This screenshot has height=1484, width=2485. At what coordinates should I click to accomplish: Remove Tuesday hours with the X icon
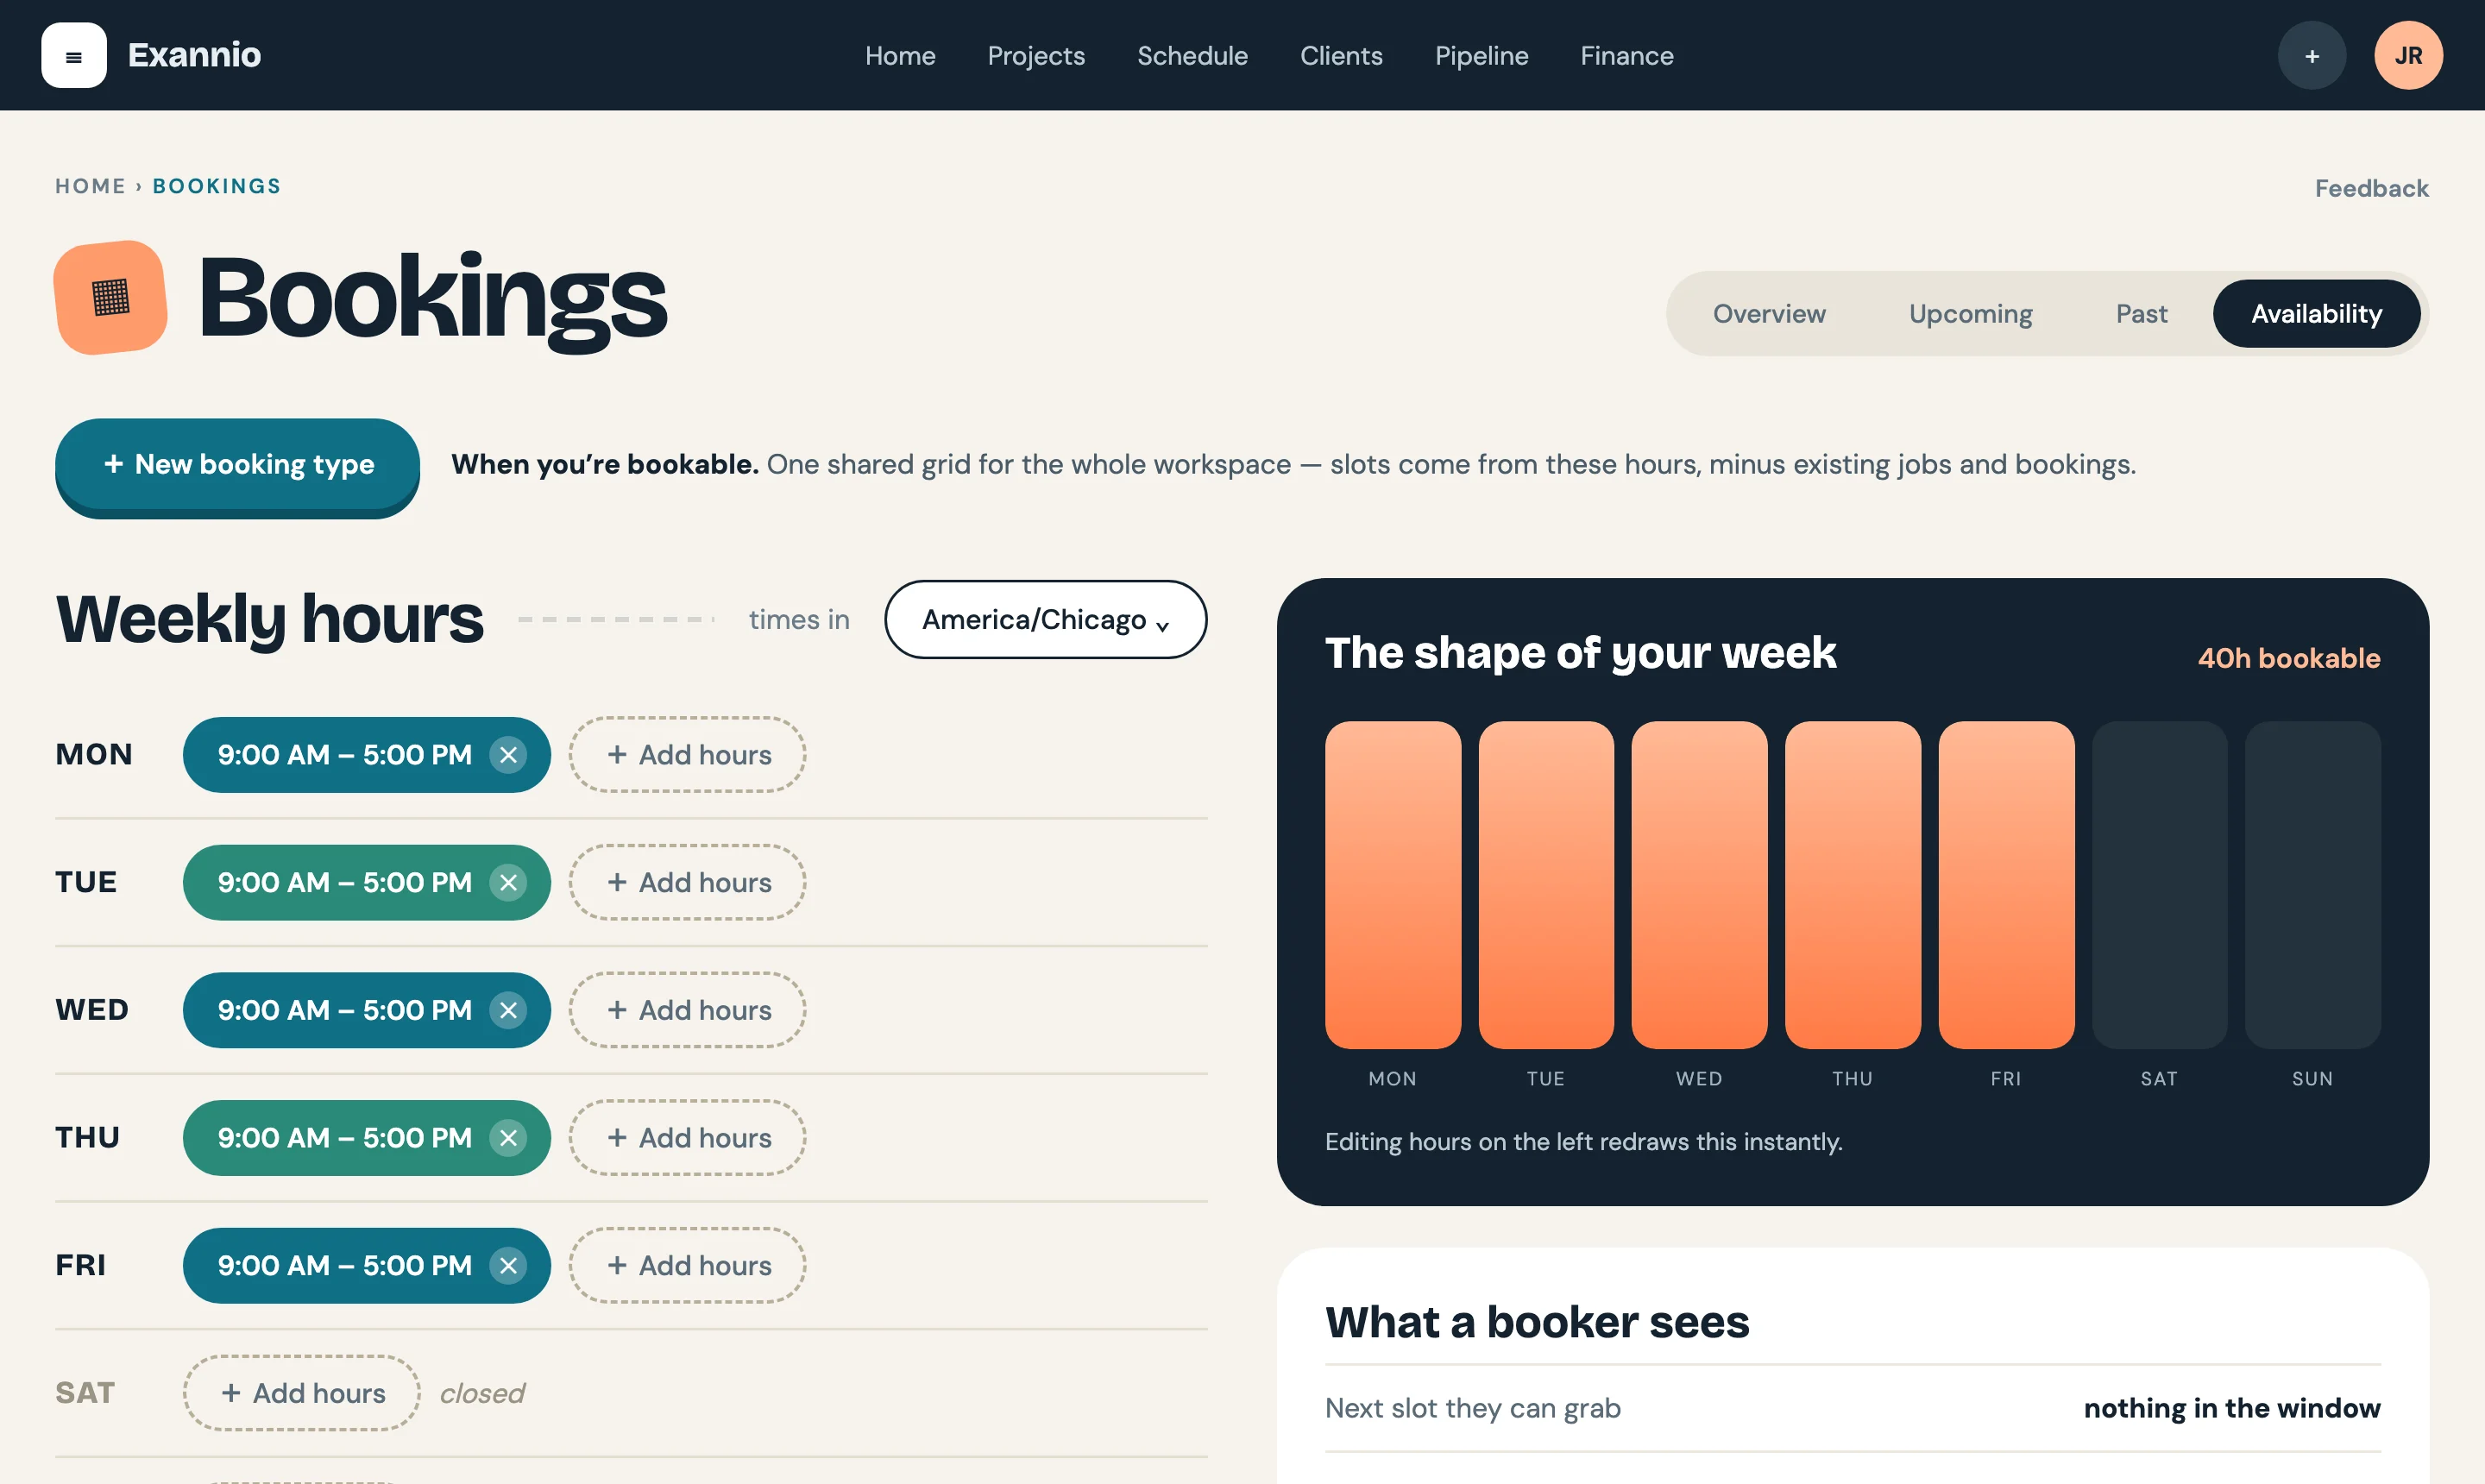pos(508,883)
